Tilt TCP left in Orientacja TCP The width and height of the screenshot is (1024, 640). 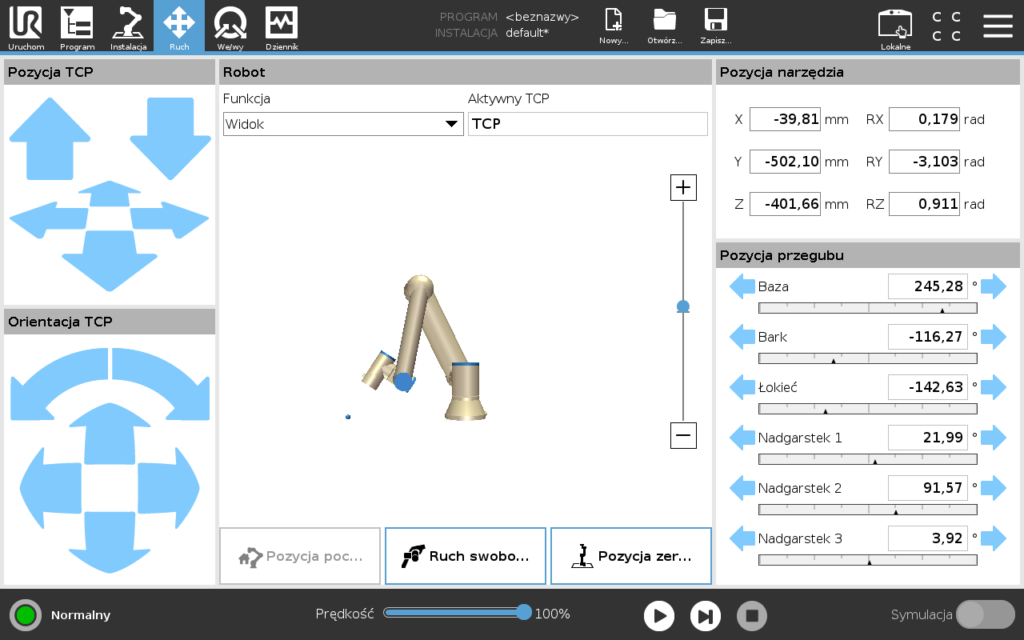click(x=51, y=488)
